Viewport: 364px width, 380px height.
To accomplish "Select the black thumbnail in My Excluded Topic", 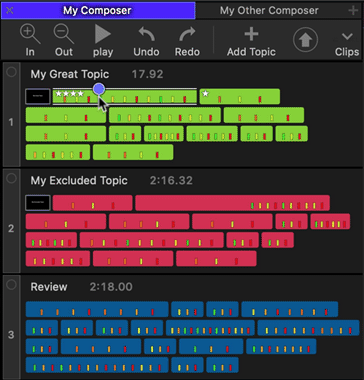I will click(x=38, y=203).
